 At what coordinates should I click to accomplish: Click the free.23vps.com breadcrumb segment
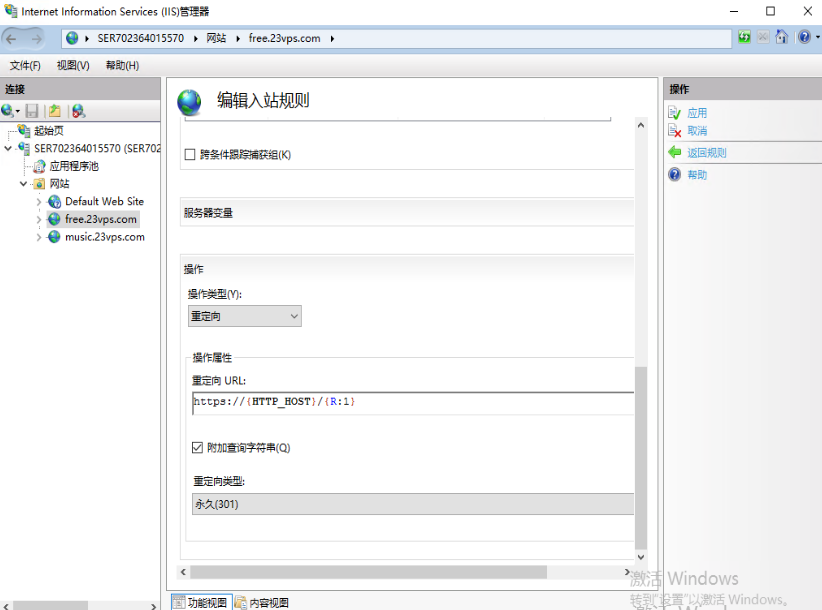pos(284,38)
